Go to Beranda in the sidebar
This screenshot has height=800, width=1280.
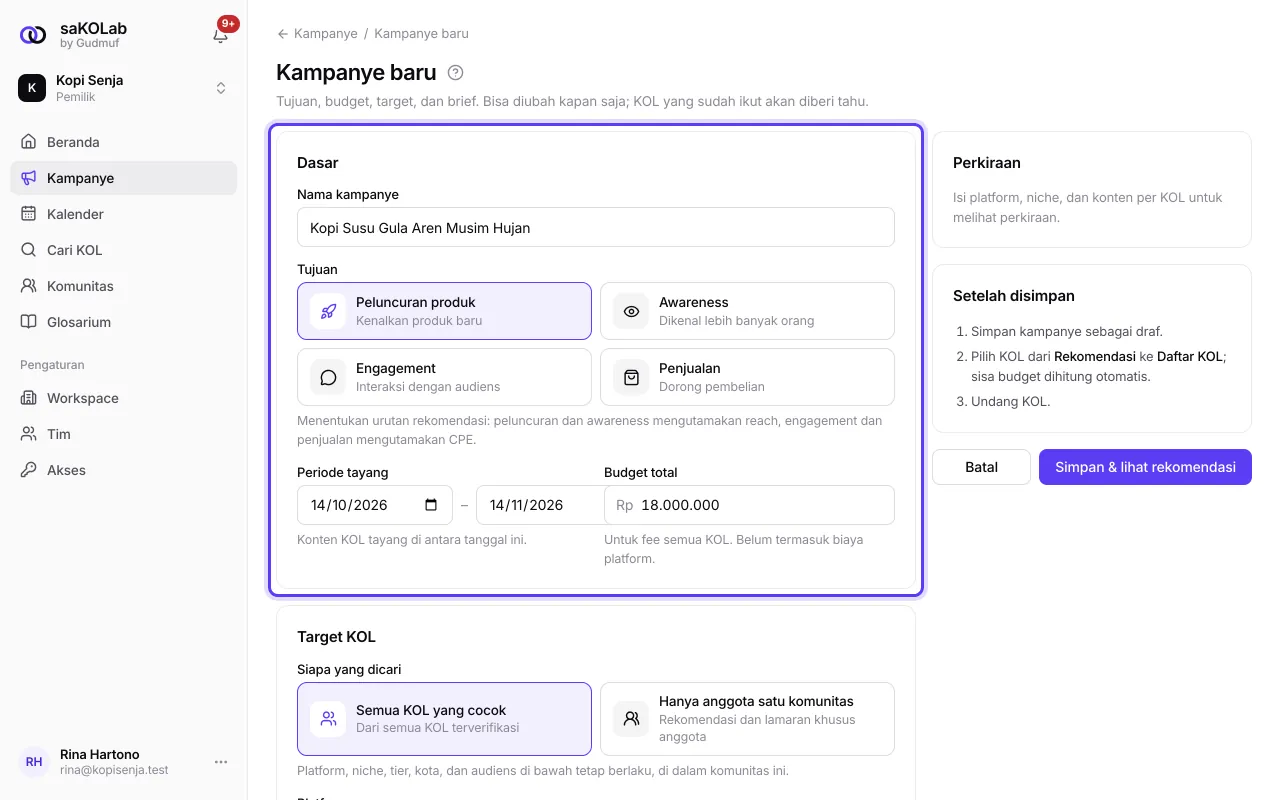tap(124, 142)
